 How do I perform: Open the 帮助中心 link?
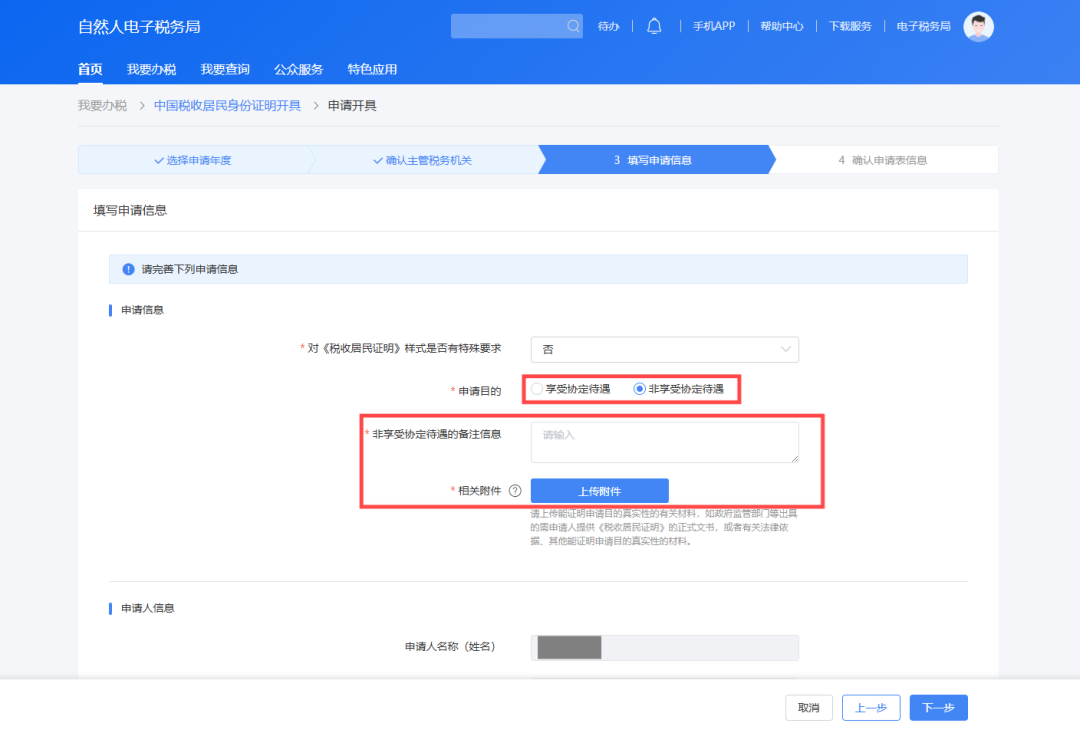pyautogui.click(x=781, y=26)
